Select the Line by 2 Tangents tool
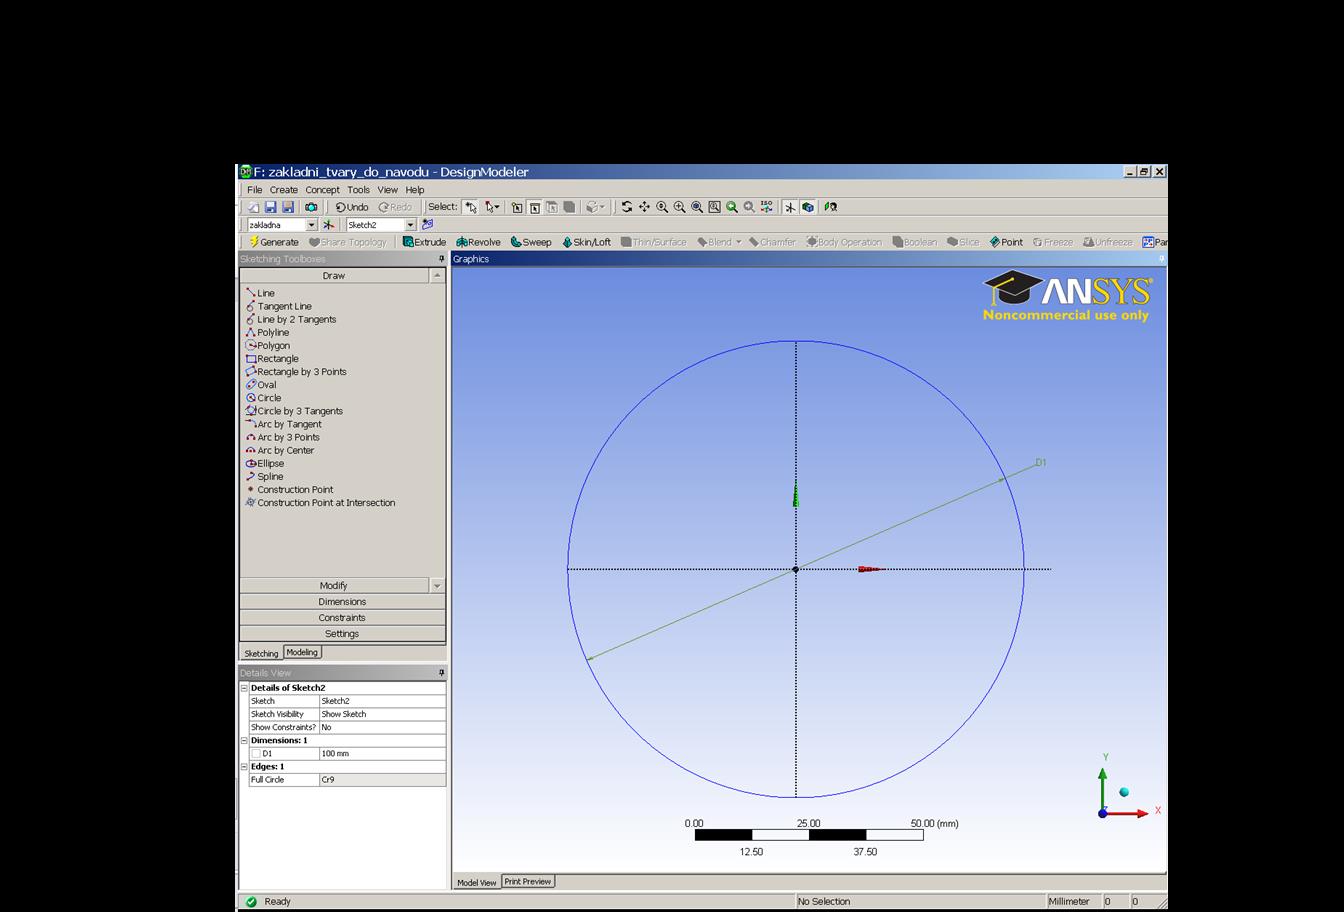Image resolution: width=1344 pixels, height=912 pixels. pos(291,319)
